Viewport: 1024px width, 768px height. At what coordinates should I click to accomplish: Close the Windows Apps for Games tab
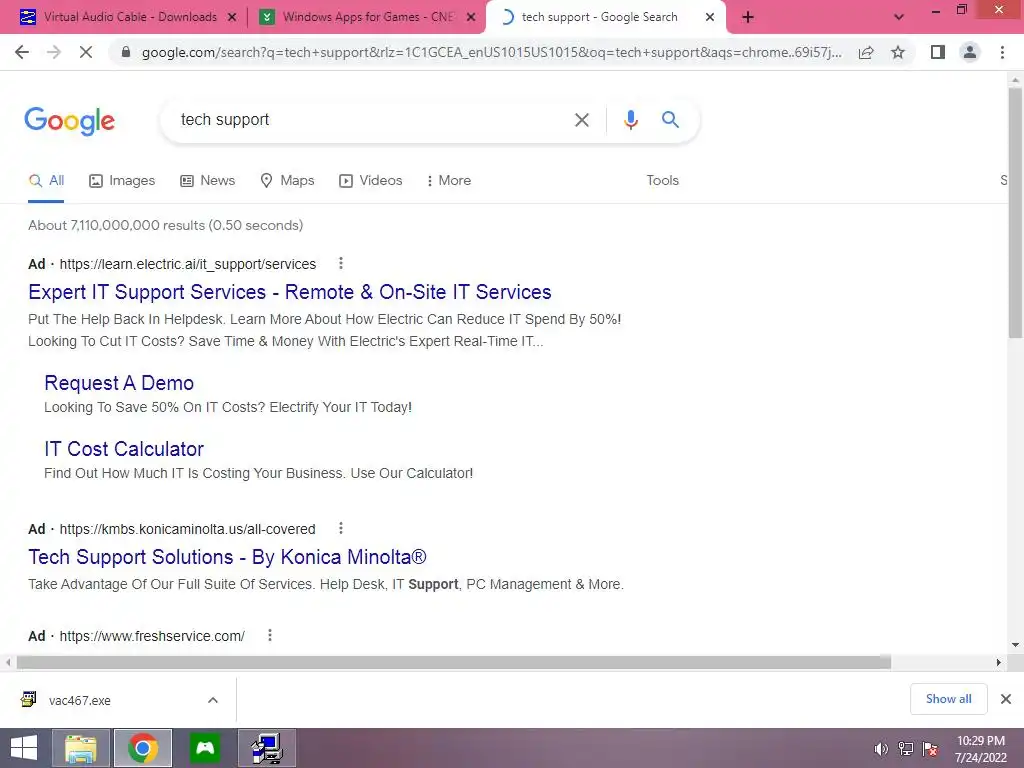pyautogui.click(x=471, y=18)
